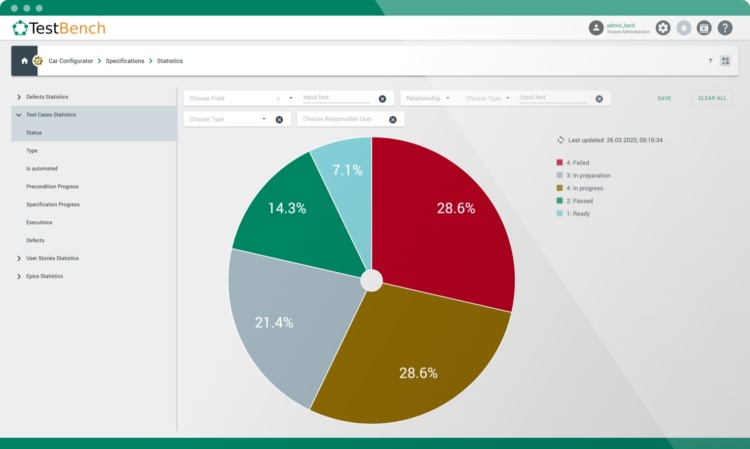
Task: Expand Epics Statistics node
Action: (19, 276)
